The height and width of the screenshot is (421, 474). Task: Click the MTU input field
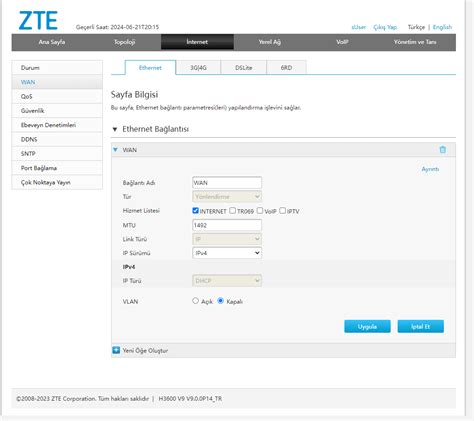coord(227,225)
